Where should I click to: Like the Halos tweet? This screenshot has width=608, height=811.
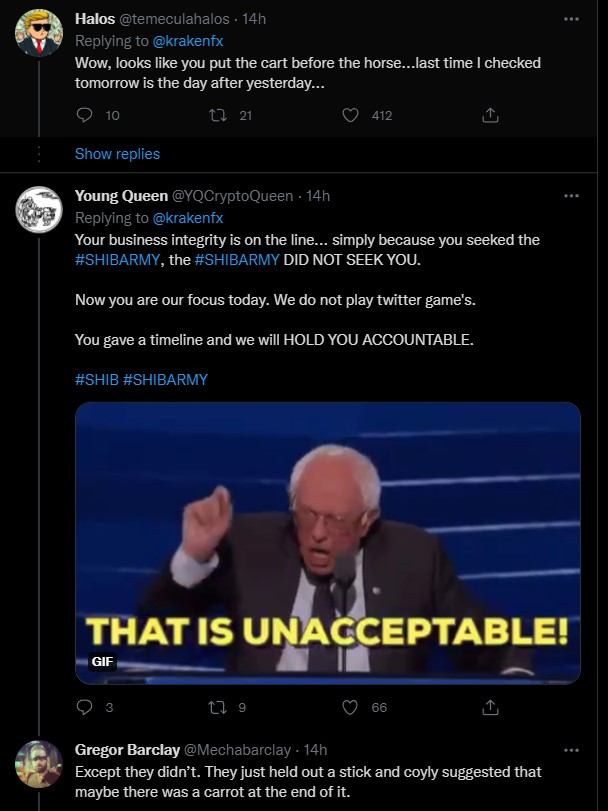(x=350, y=115)
